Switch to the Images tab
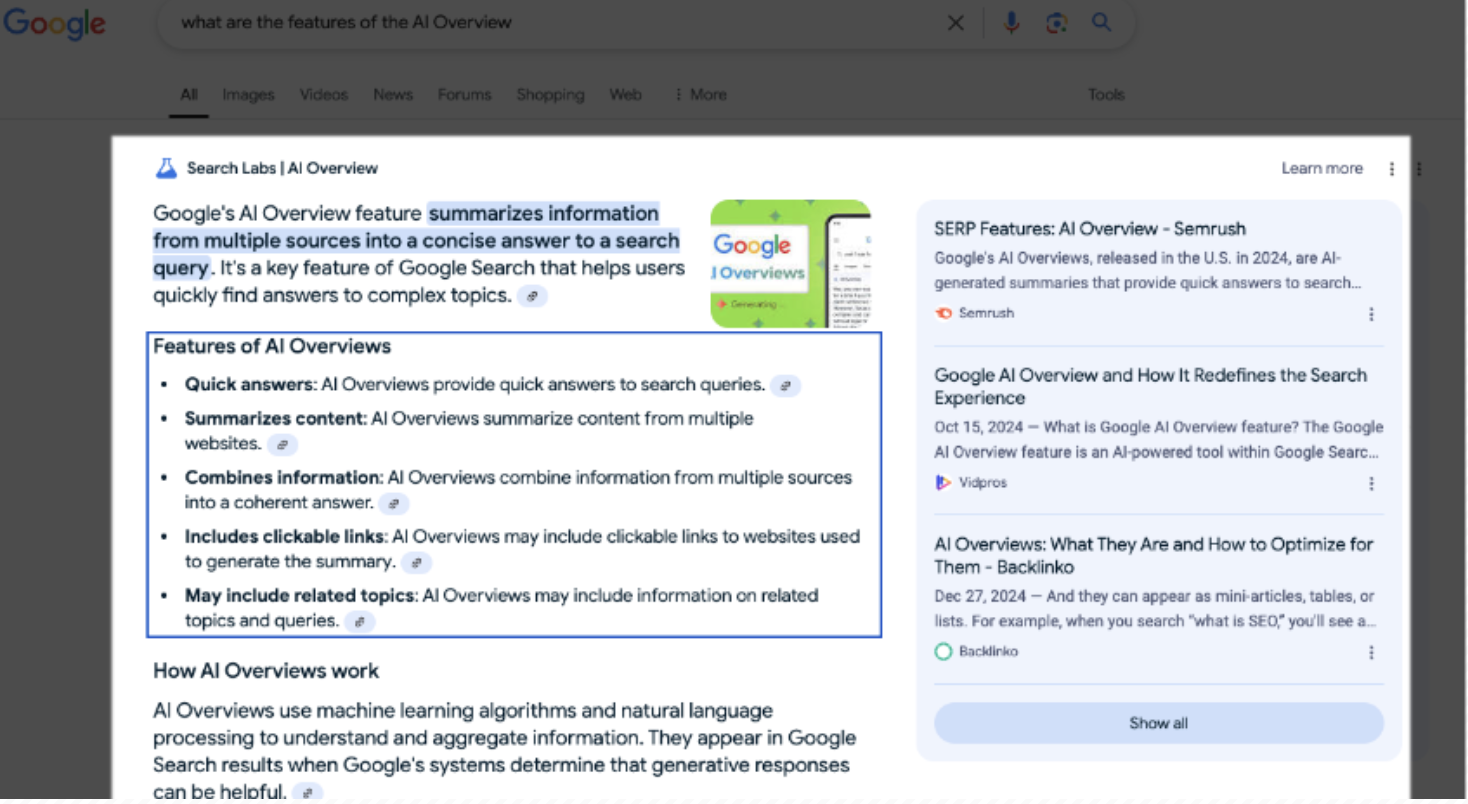This screenshot has height=804, width=1468. point(248,95)
